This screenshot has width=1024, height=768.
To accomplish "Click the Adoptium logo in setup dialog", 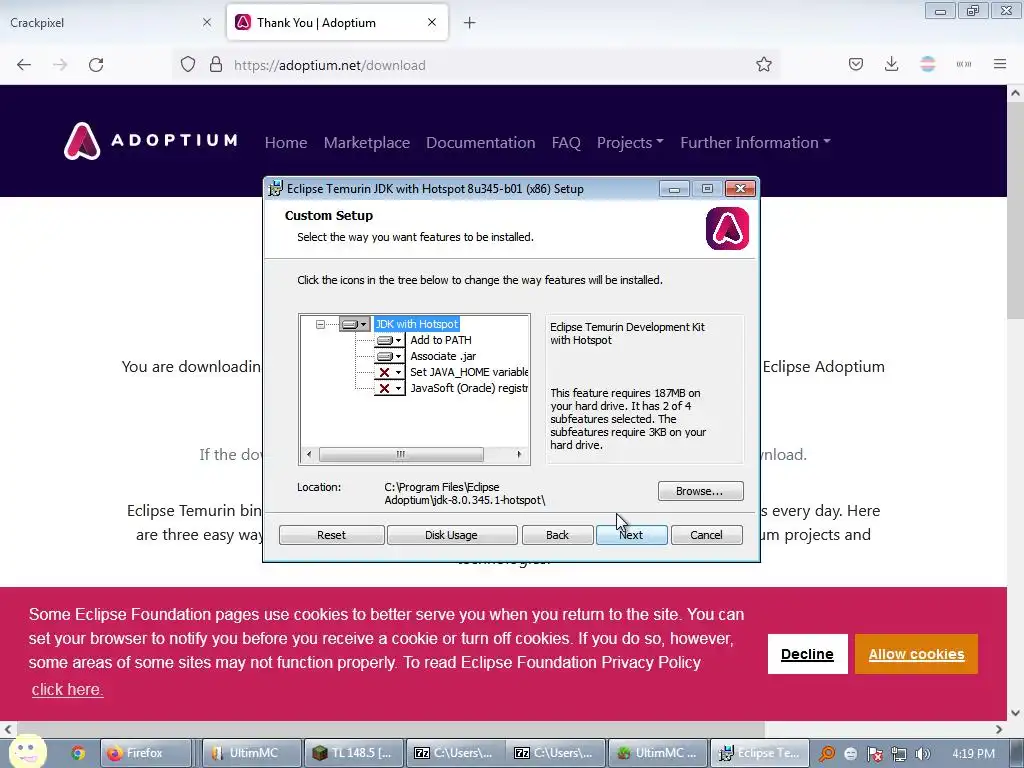I will pyautogui.click(x=728, y=229).
